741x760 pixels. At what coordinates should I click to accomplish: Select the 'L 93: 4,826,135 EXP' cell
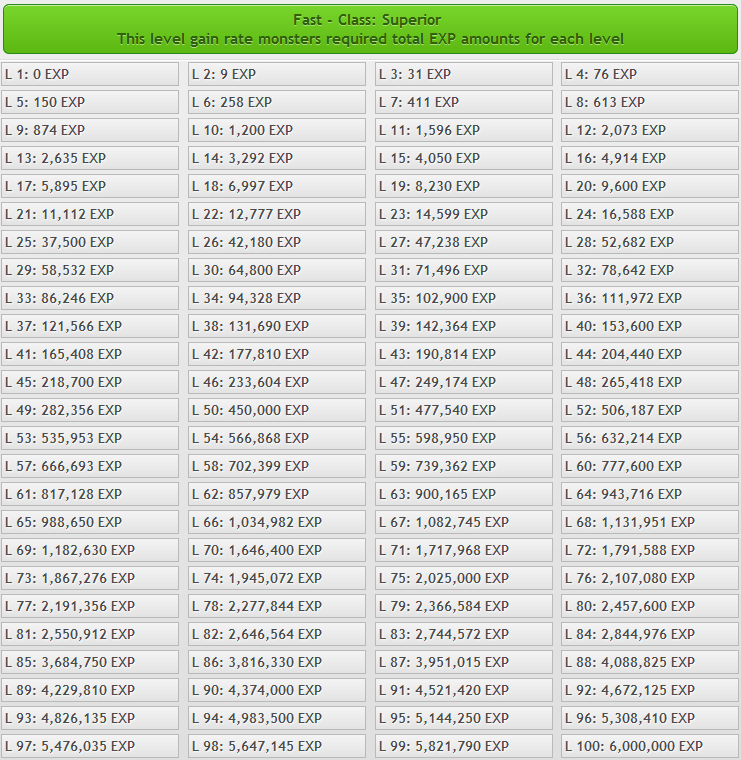pos(90,718)
